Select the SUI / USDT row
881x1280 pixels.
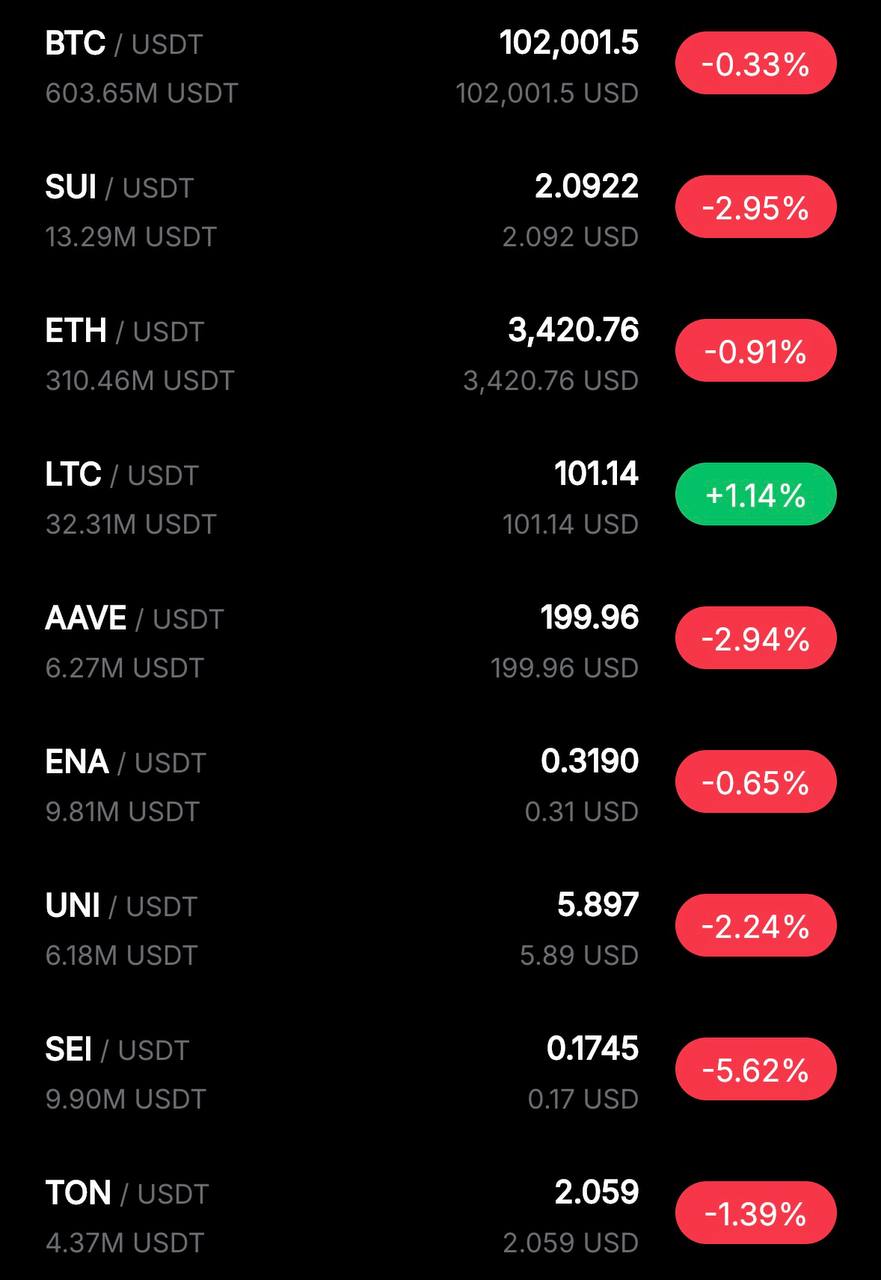[x=120, y=188]
